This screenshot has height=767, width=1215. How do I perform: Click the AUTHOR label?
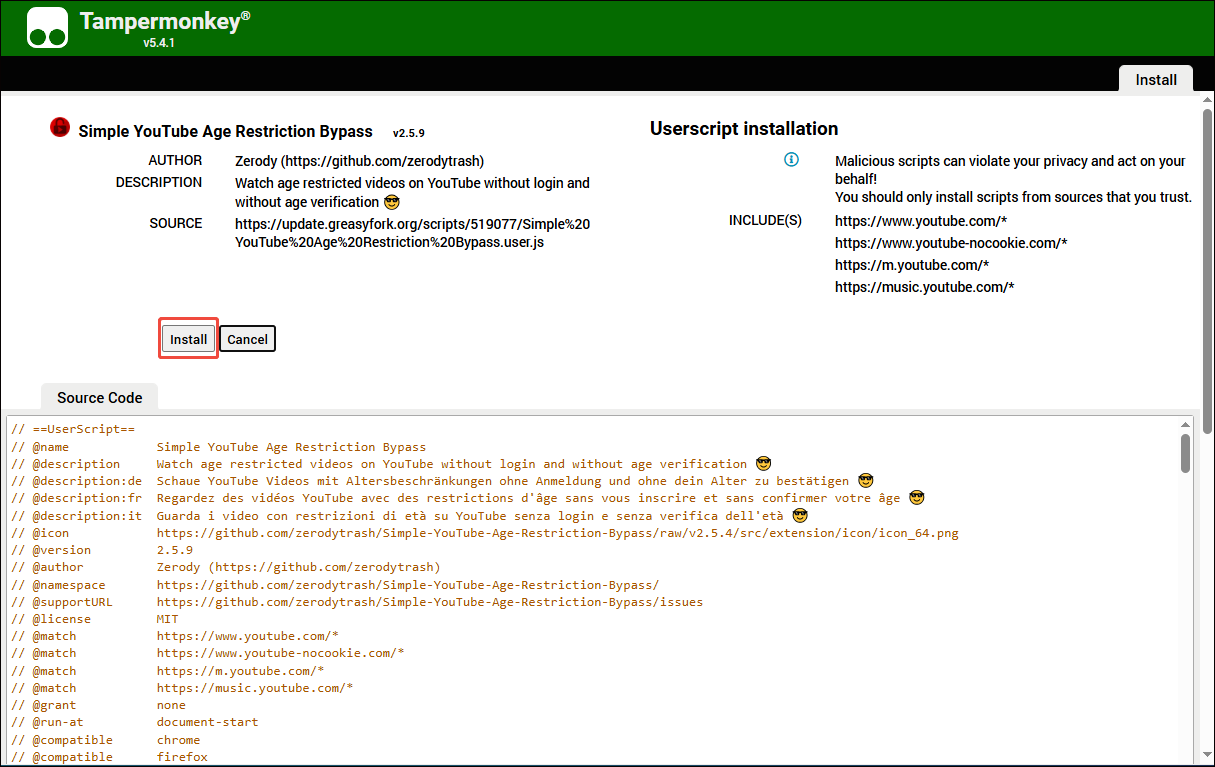tap(175, 160)
